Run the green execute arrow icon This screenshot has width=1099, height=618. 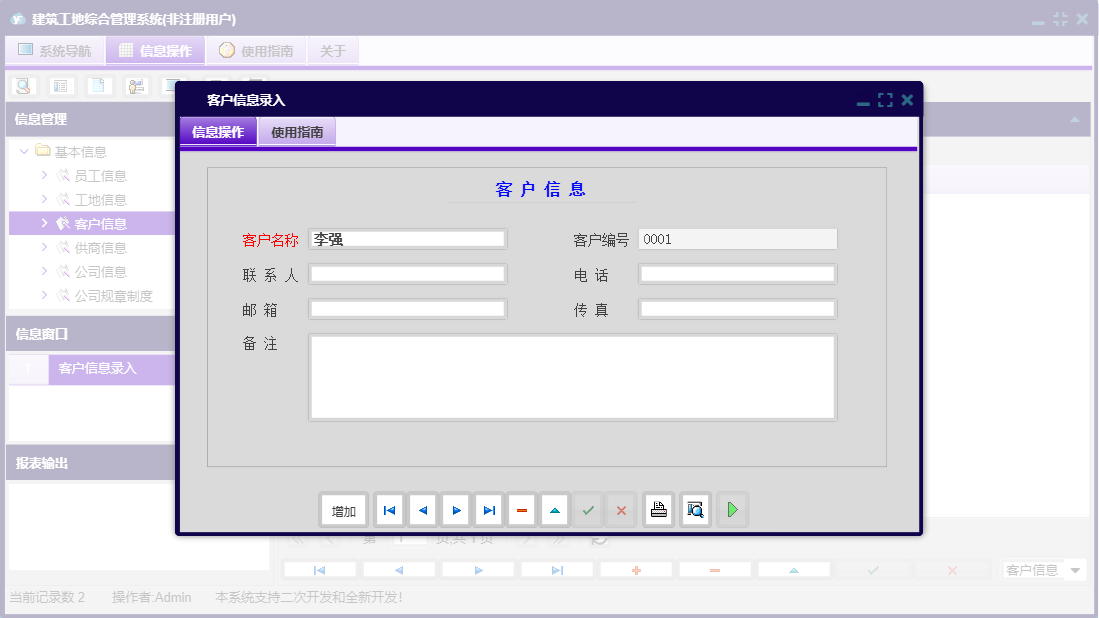[x=731, y=509]
